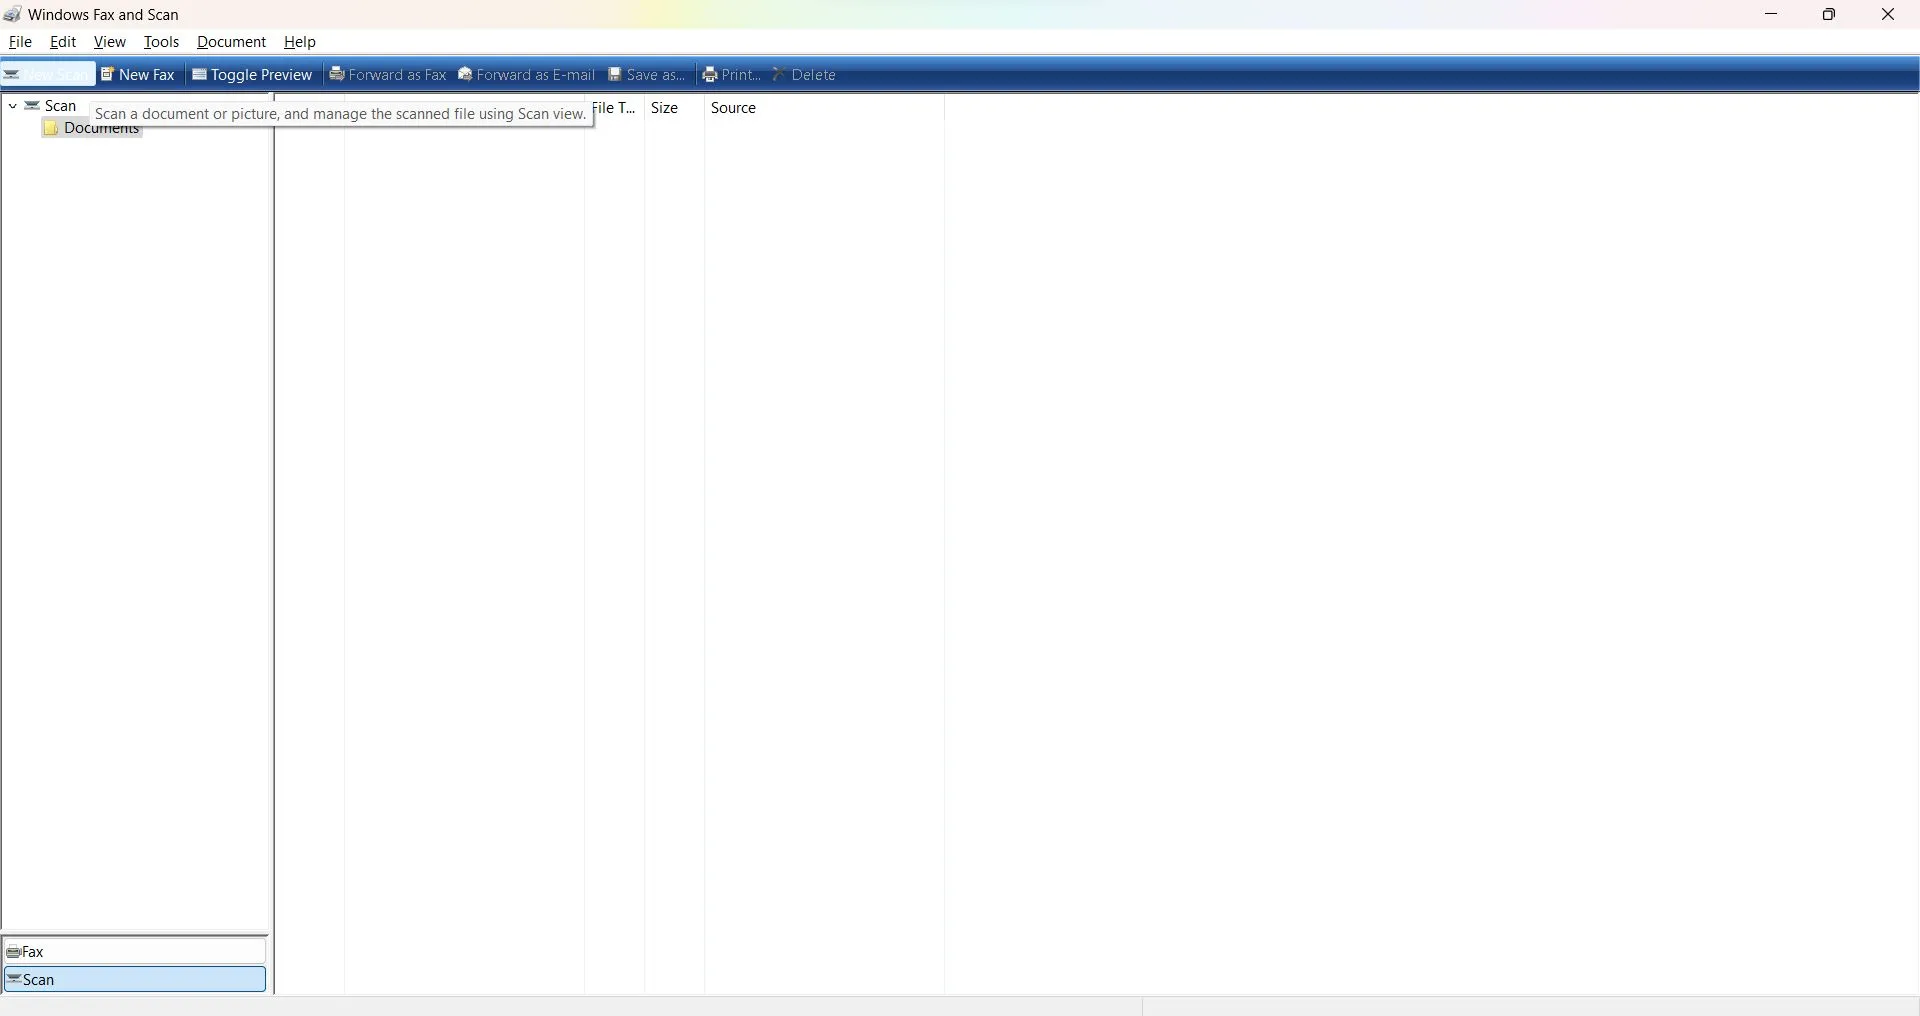Open the Document menu

231,42
